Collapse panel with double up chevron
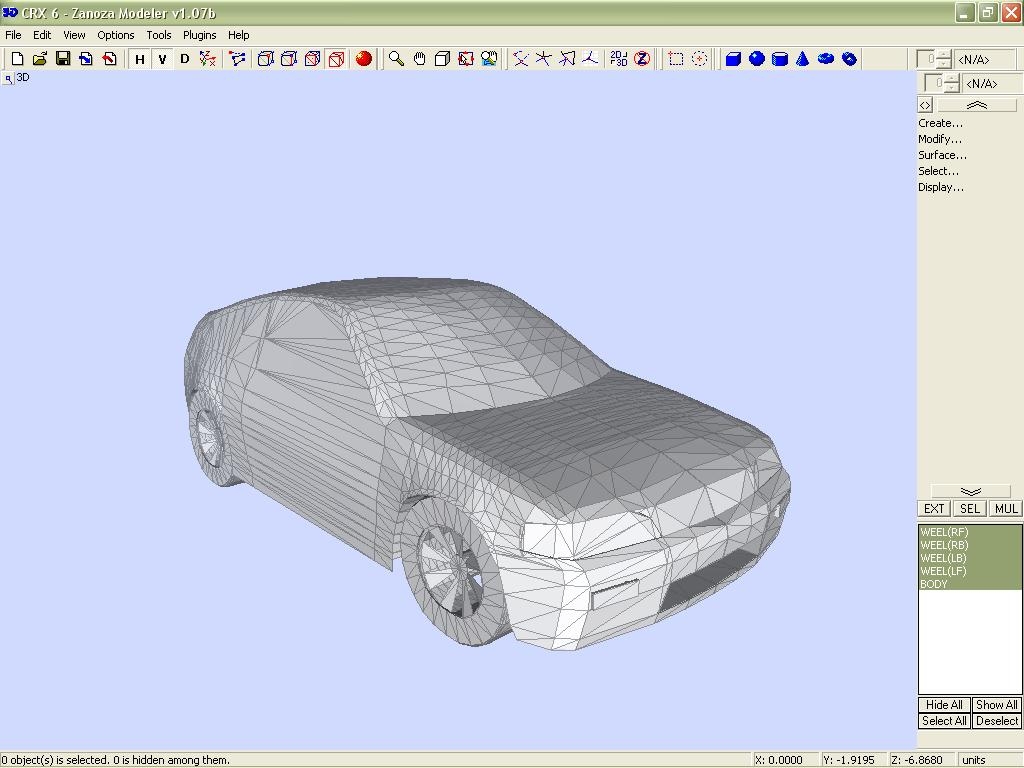1024x768 pixels. [976, 105]
